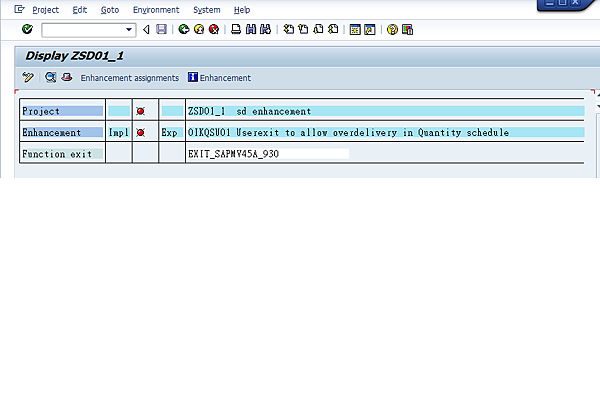Click the Find binoculars icon

[x=251, y=29]
